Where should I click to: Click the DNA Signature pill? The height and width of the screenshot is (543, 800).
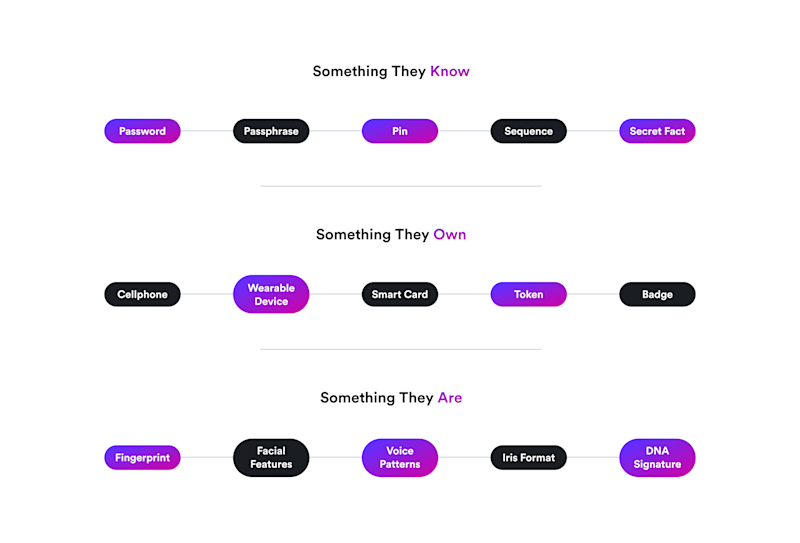(x=657, y=458)
